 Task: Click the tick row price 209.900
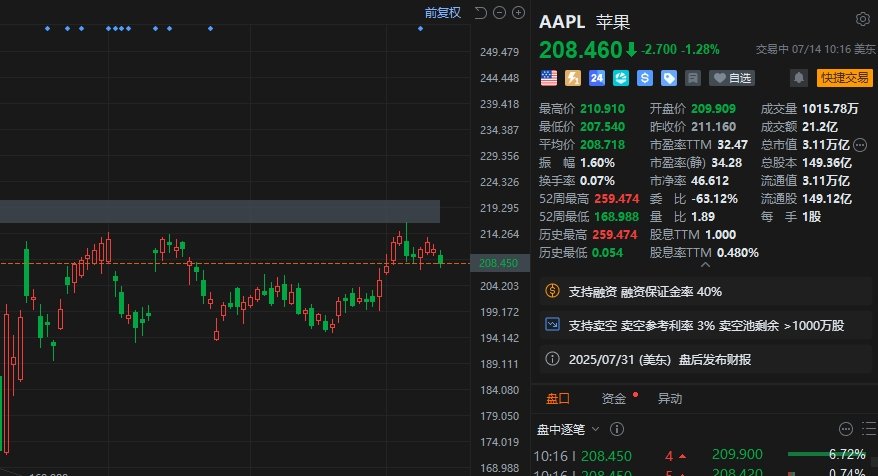pos(737,454)
